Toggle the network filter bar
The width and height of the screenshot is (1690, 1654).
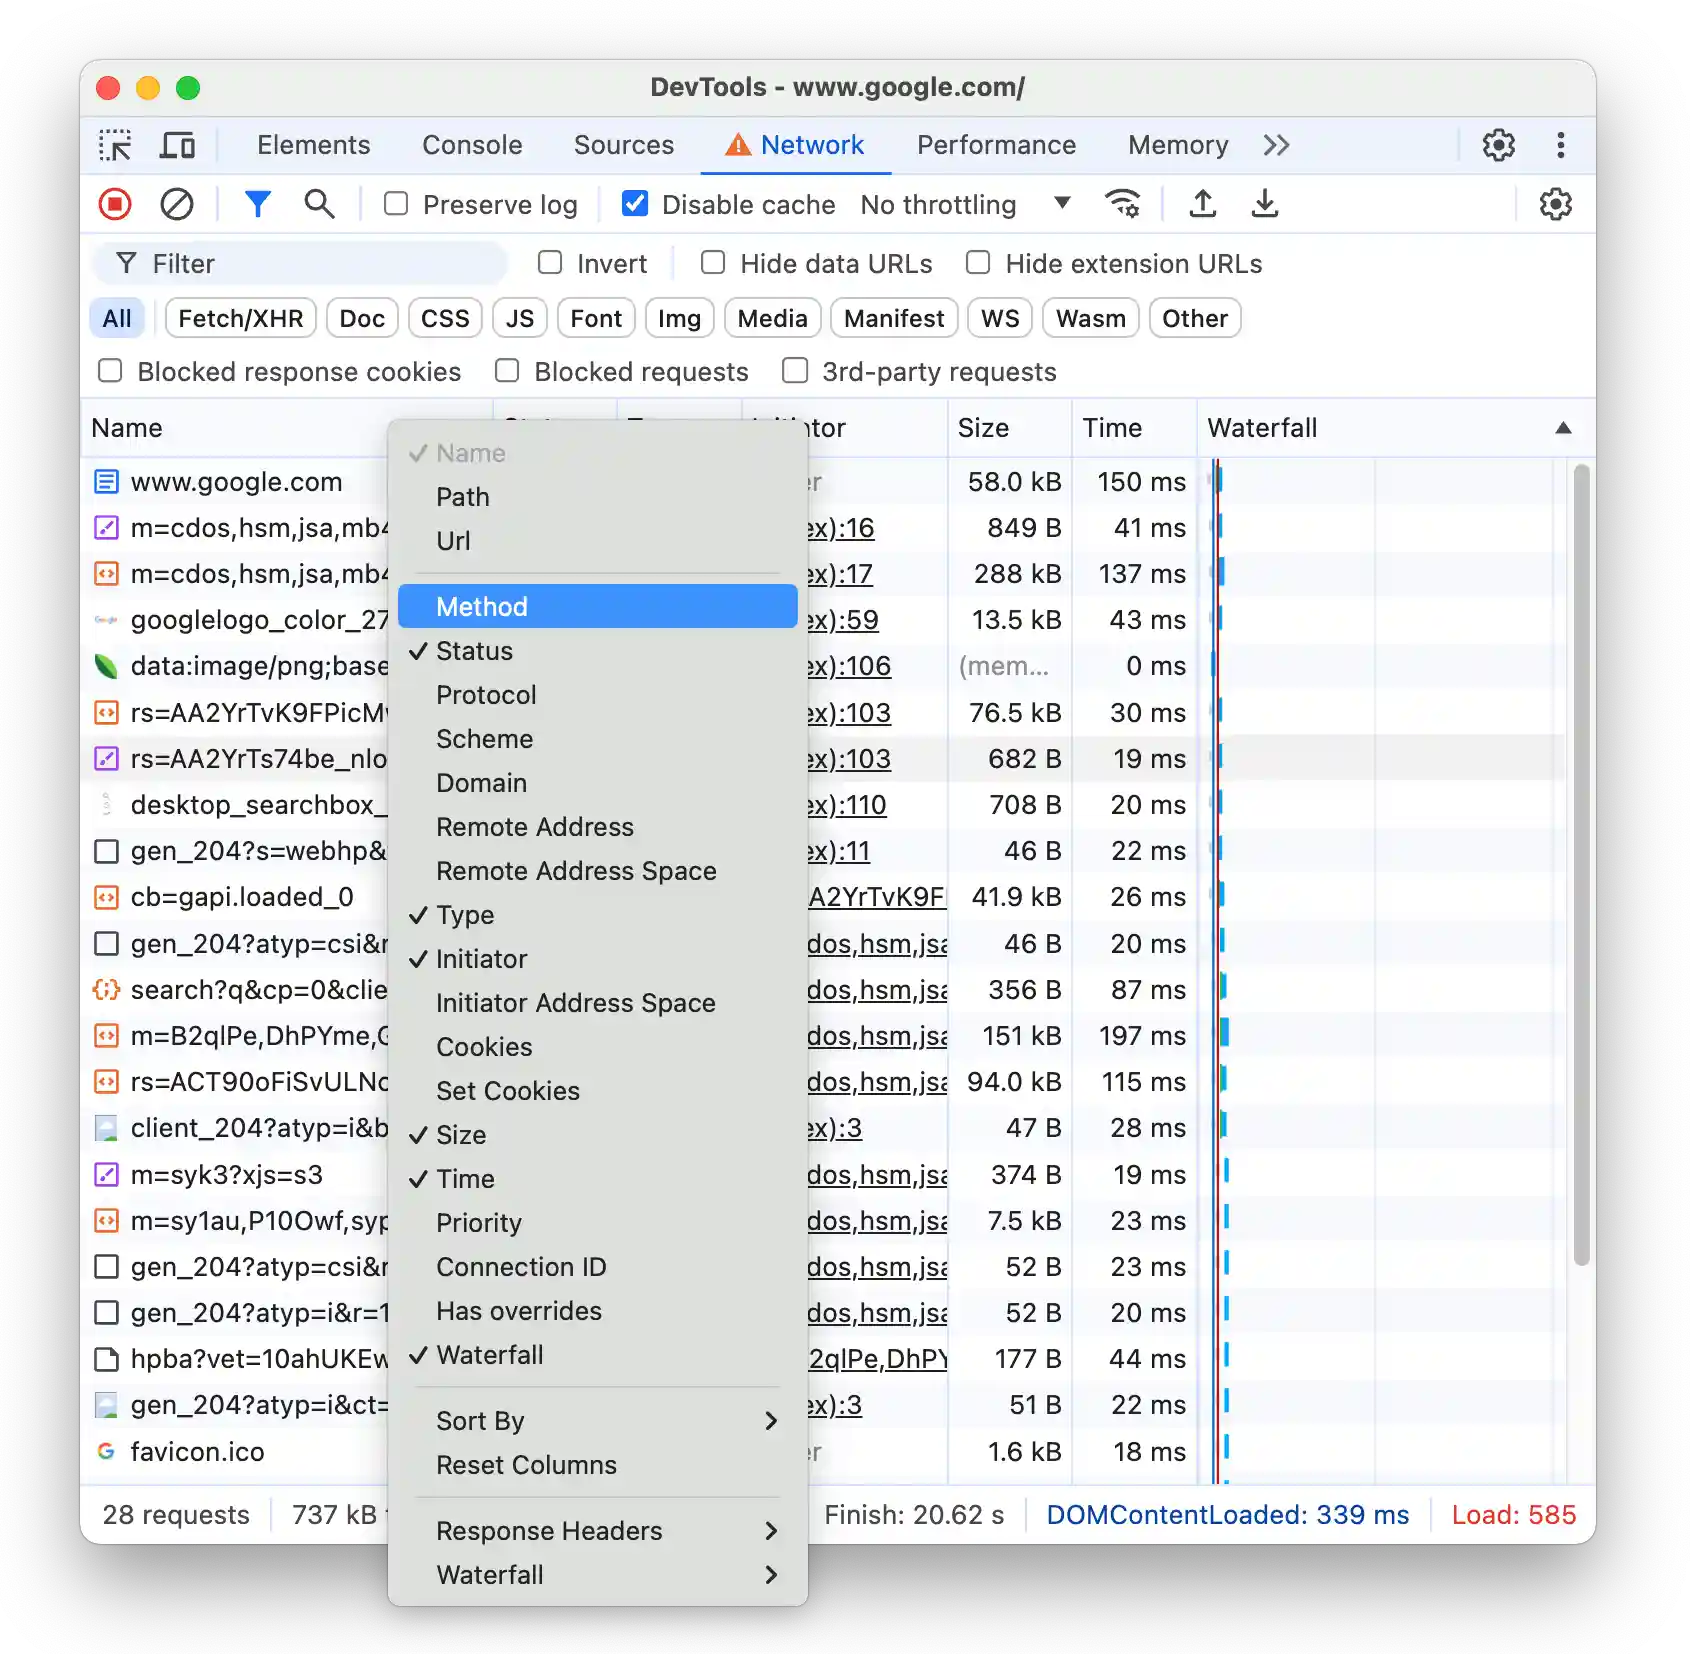258,204
